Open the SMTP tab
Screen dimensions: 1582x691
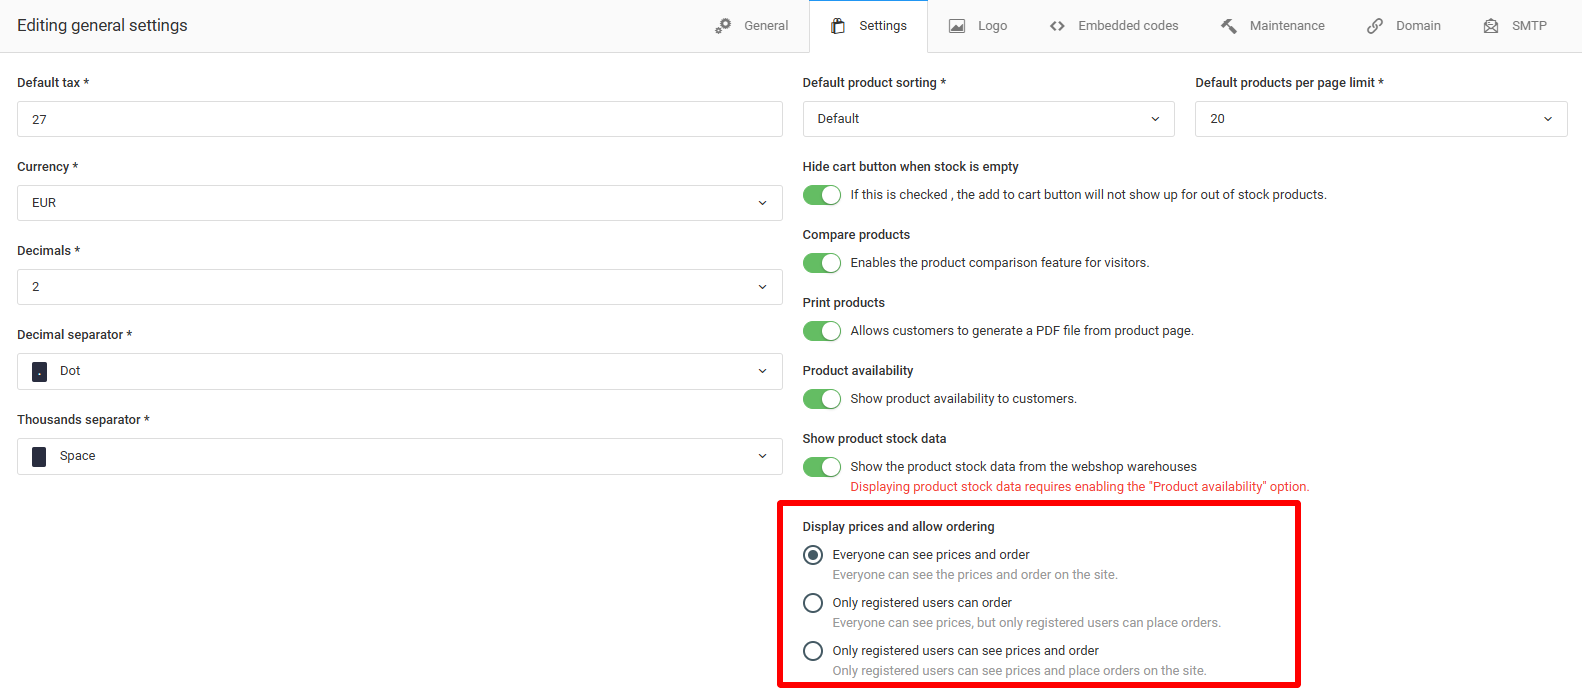click(1515, 26)
